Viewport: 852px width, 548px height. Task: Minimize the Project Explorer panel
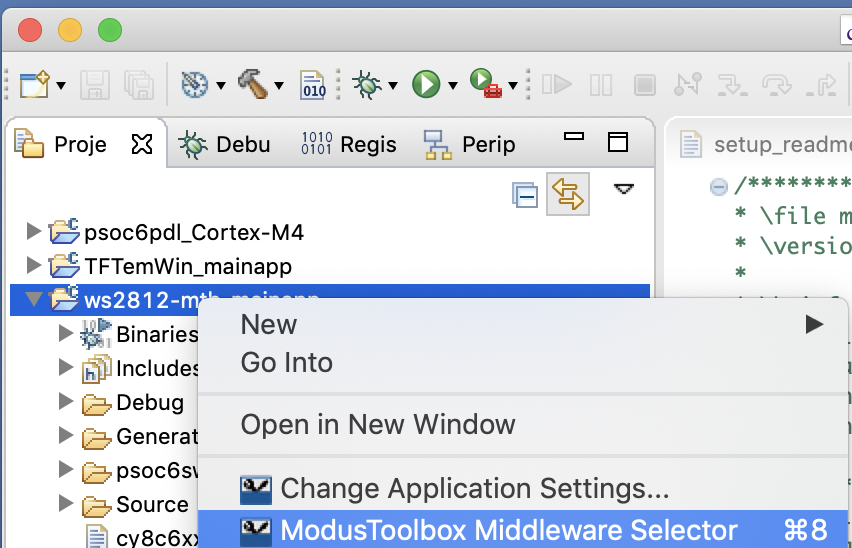574,137
